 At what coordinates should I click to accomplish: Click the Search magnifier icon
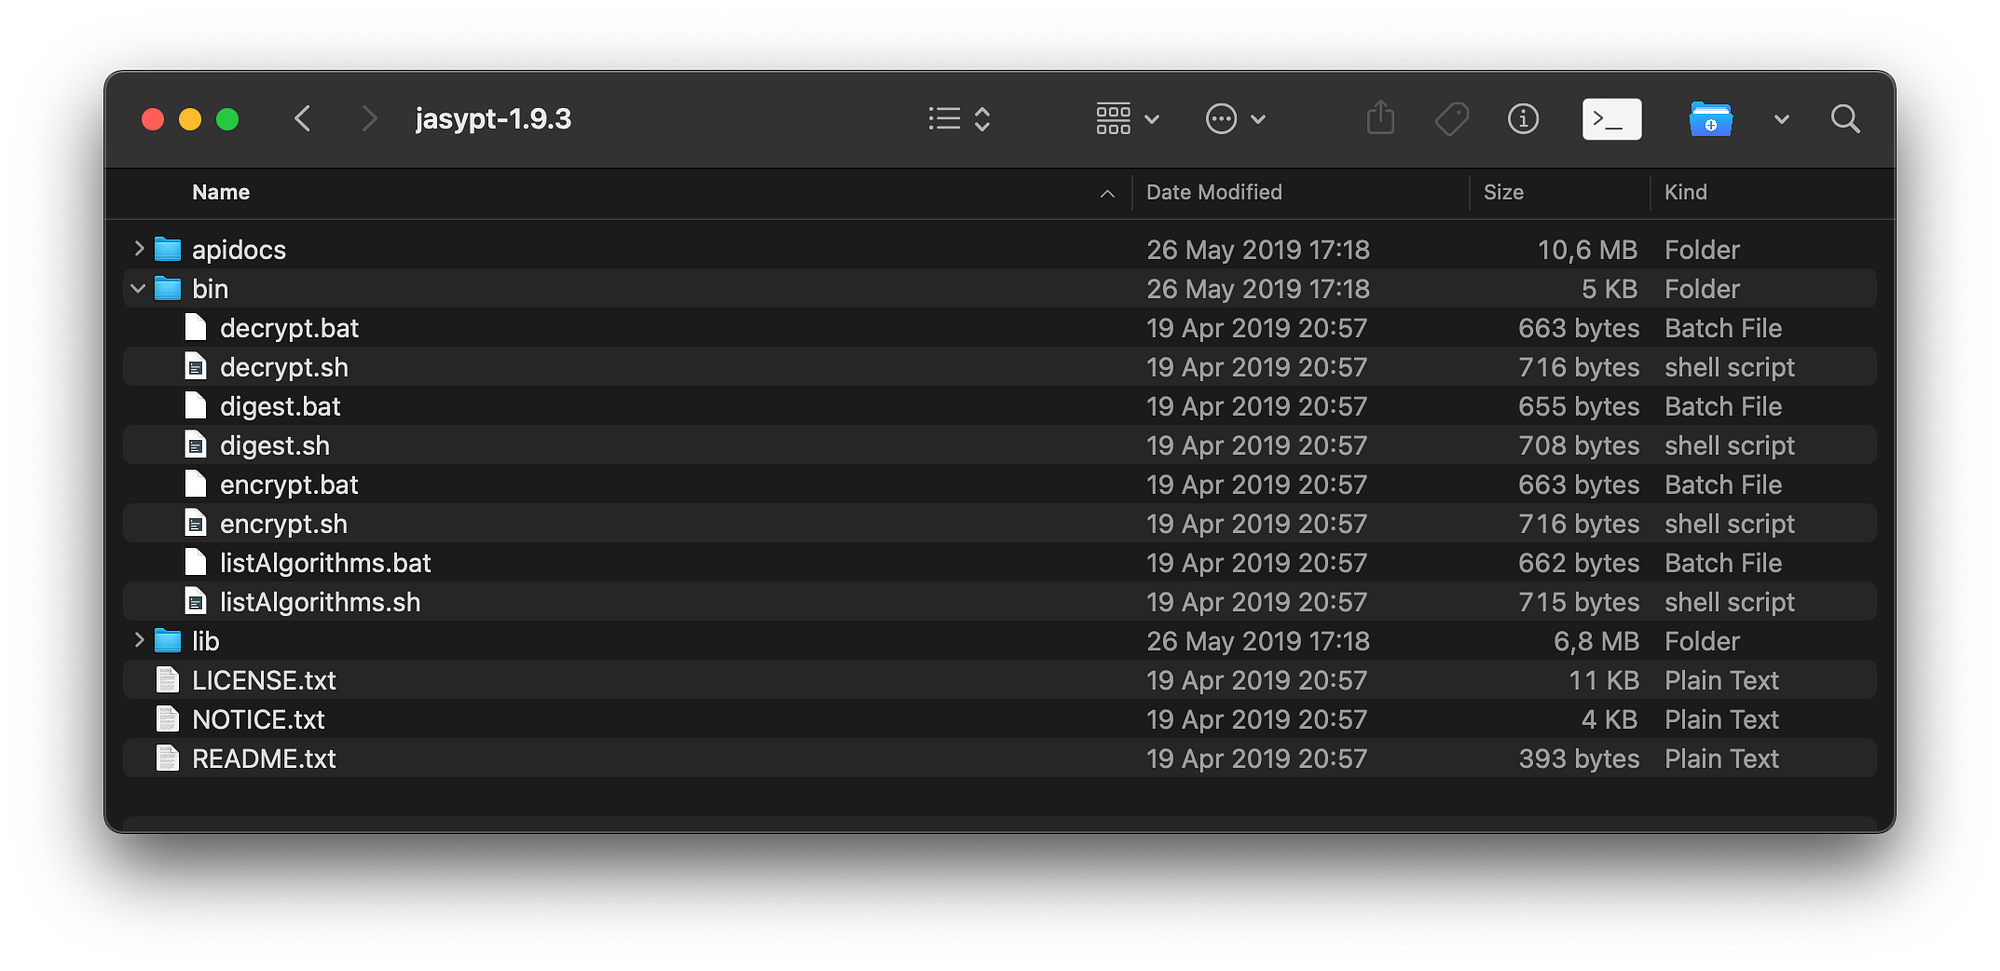1845,119
